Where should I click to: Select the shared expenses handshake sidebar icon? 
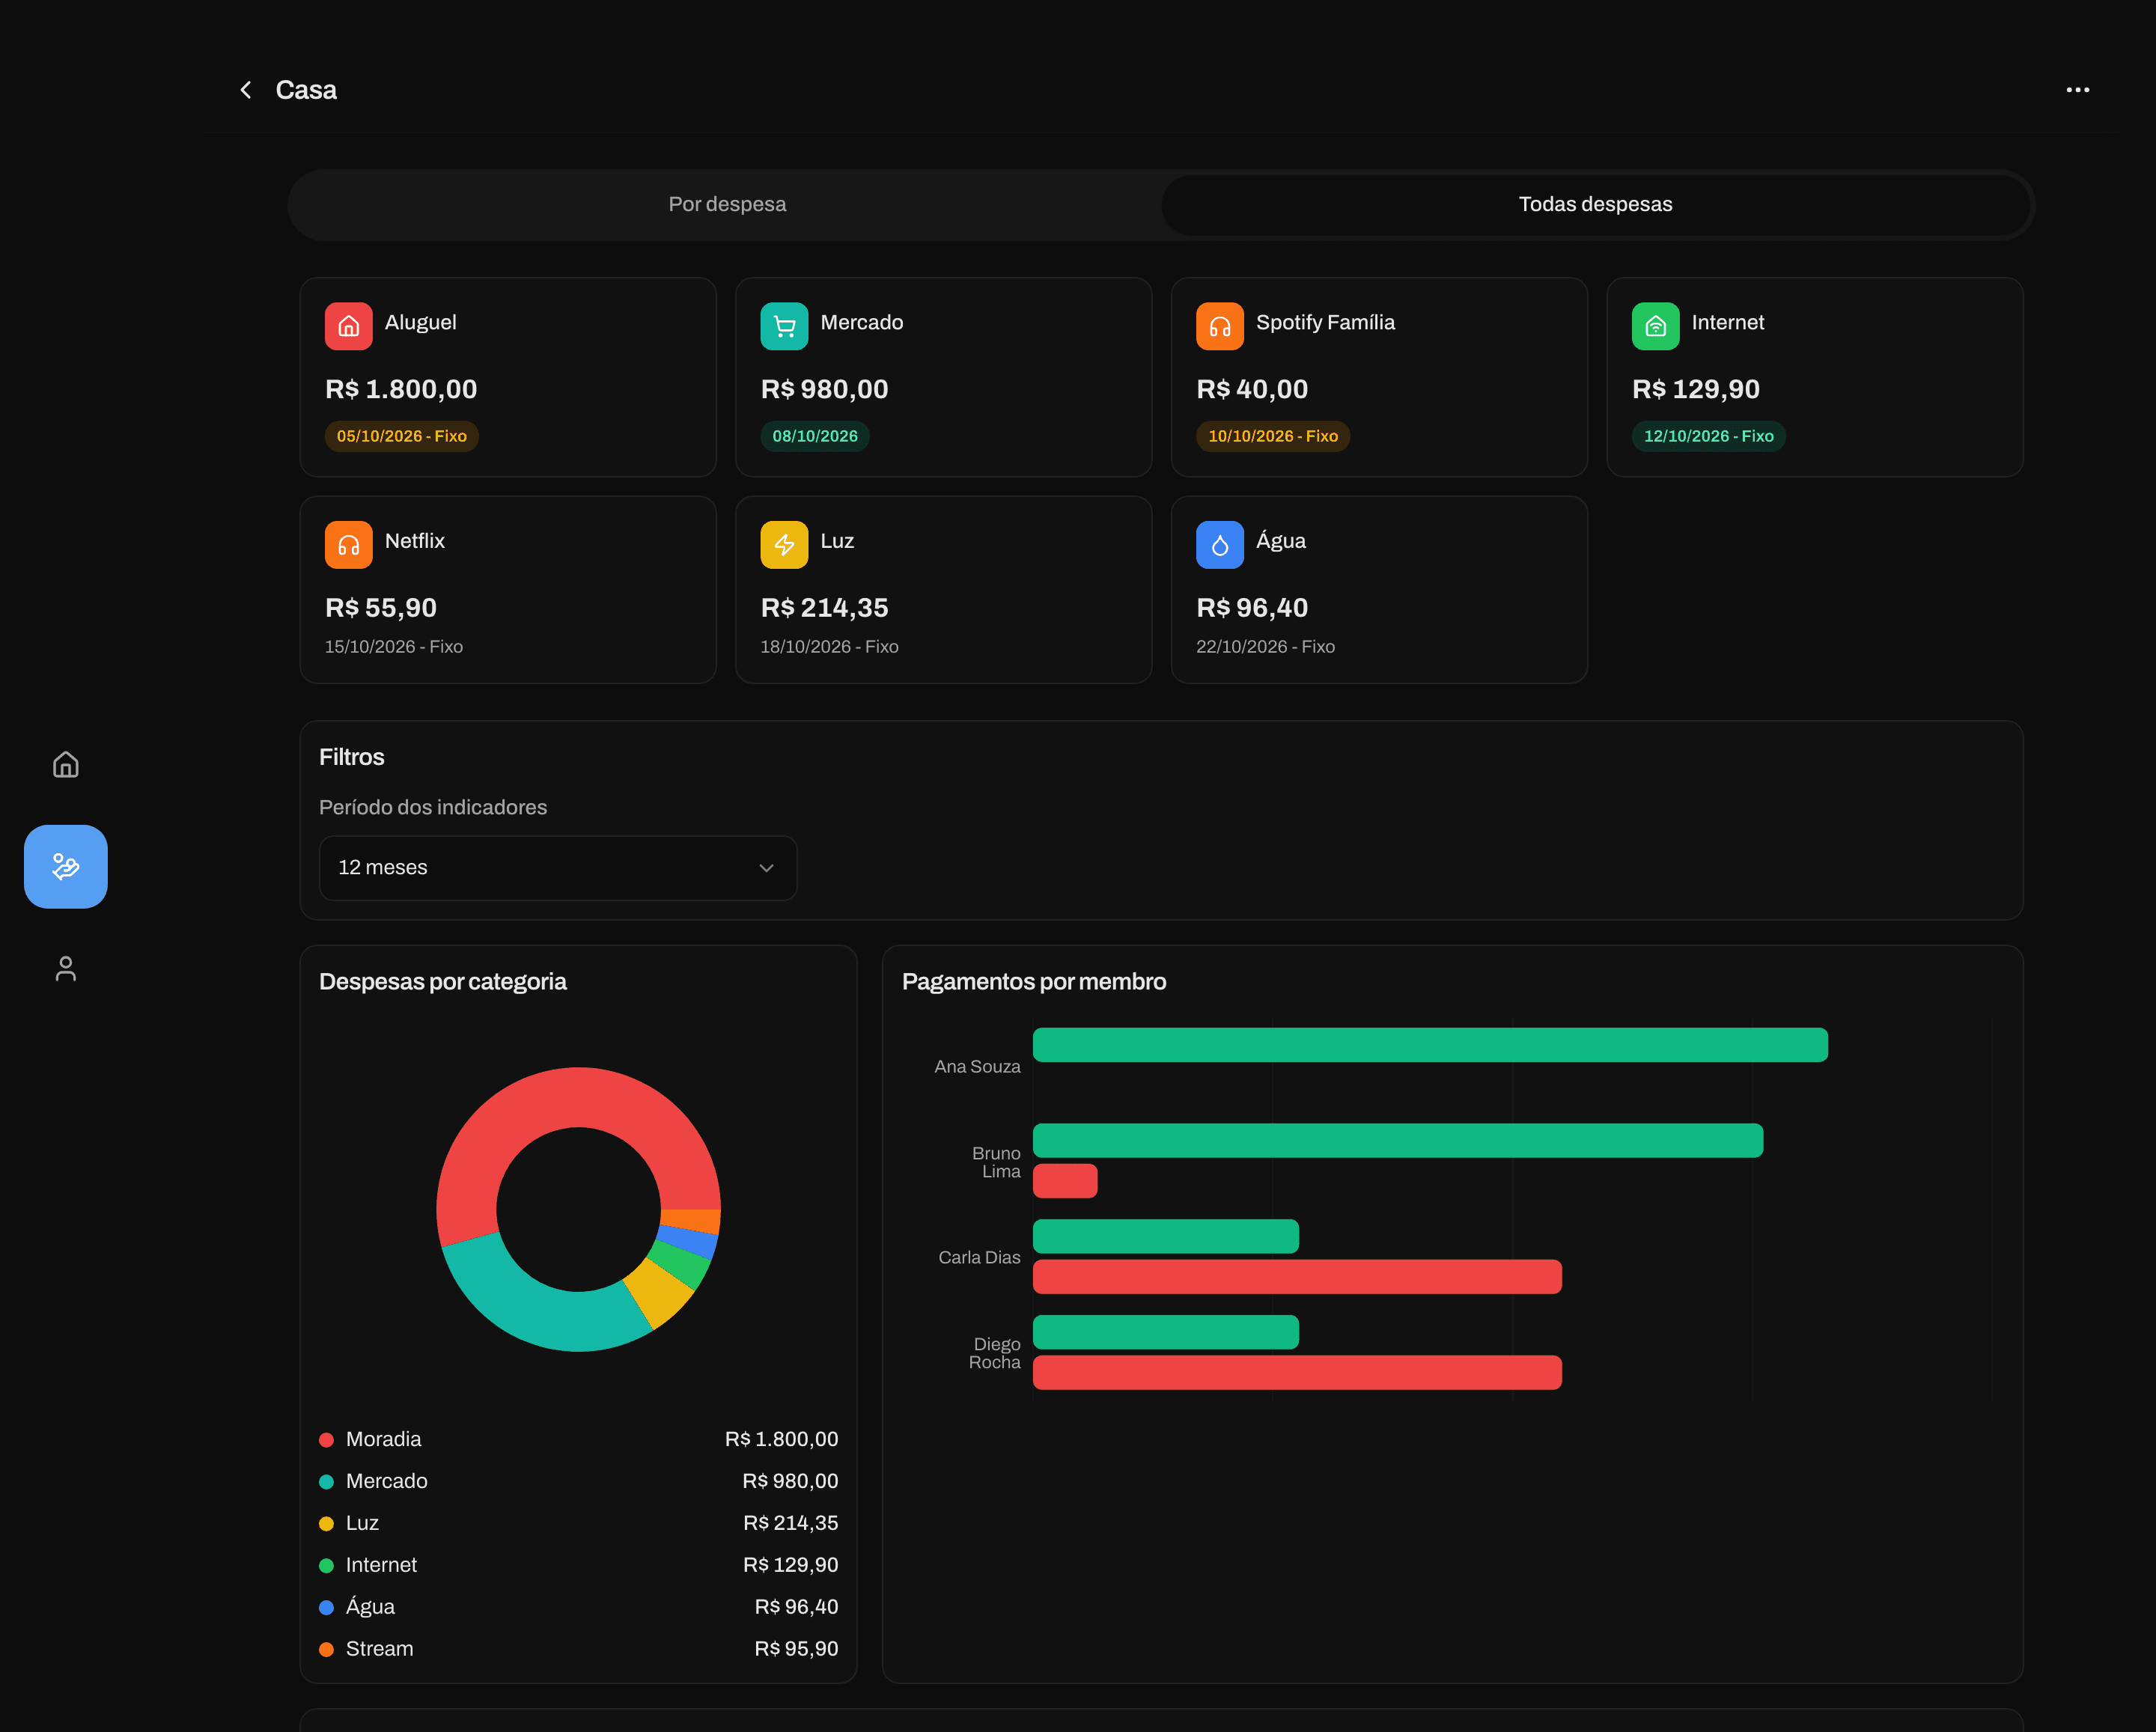66,867
